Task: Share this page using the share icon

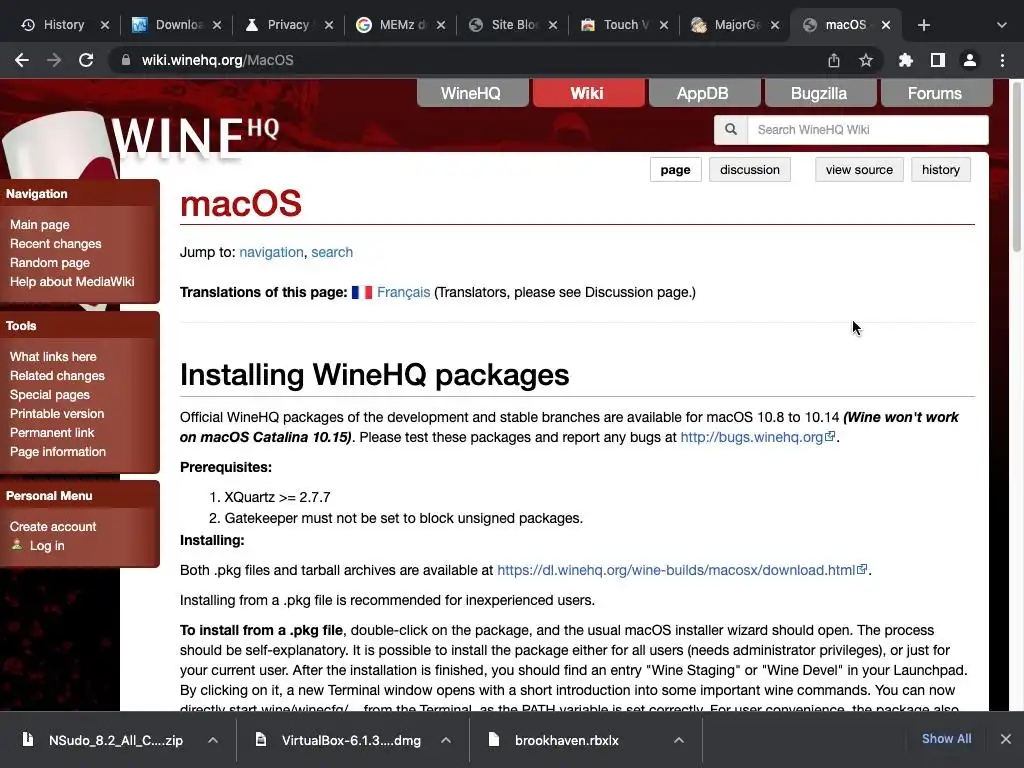Action: [x=834, y=60]
